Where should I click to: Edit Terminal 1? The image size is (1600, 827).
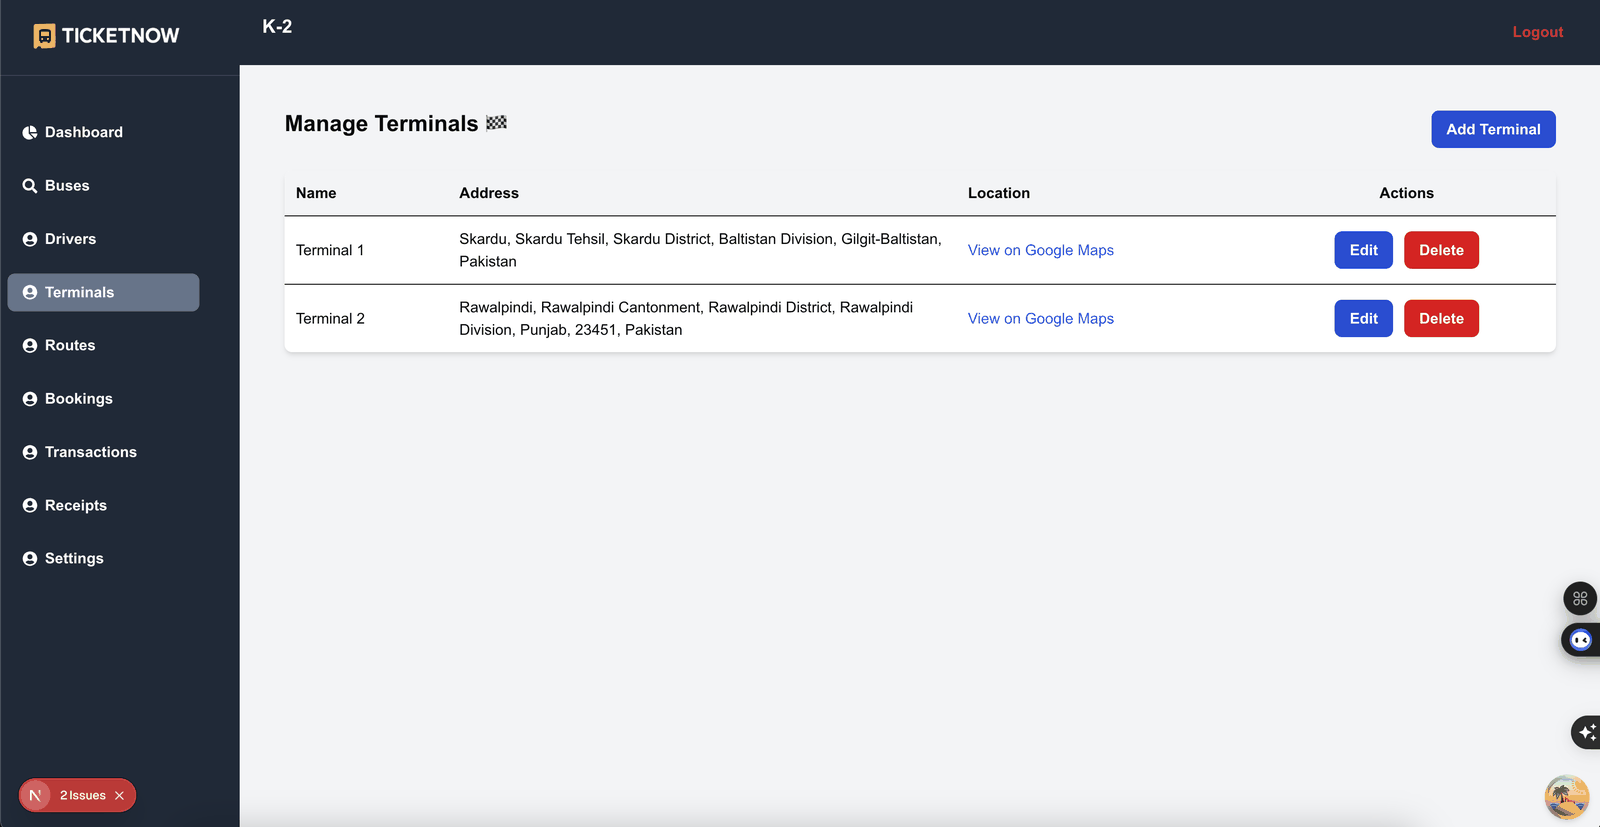[1363, 250]
